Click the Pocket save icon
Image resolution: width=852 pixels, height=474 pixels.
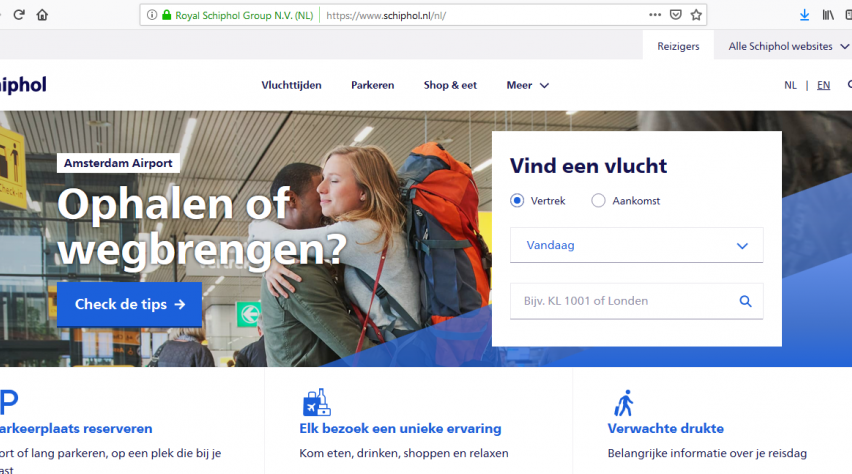tap(676, 15)
